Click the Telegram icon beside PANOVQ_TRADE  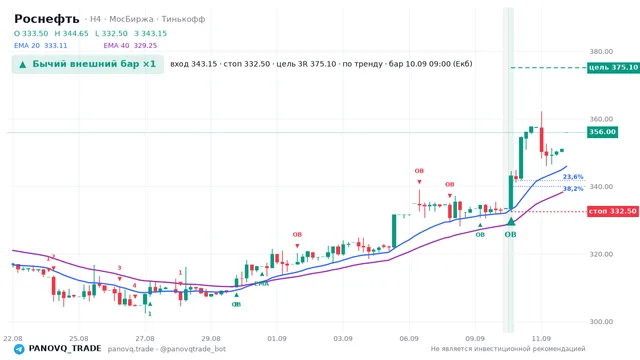[19, 349]
